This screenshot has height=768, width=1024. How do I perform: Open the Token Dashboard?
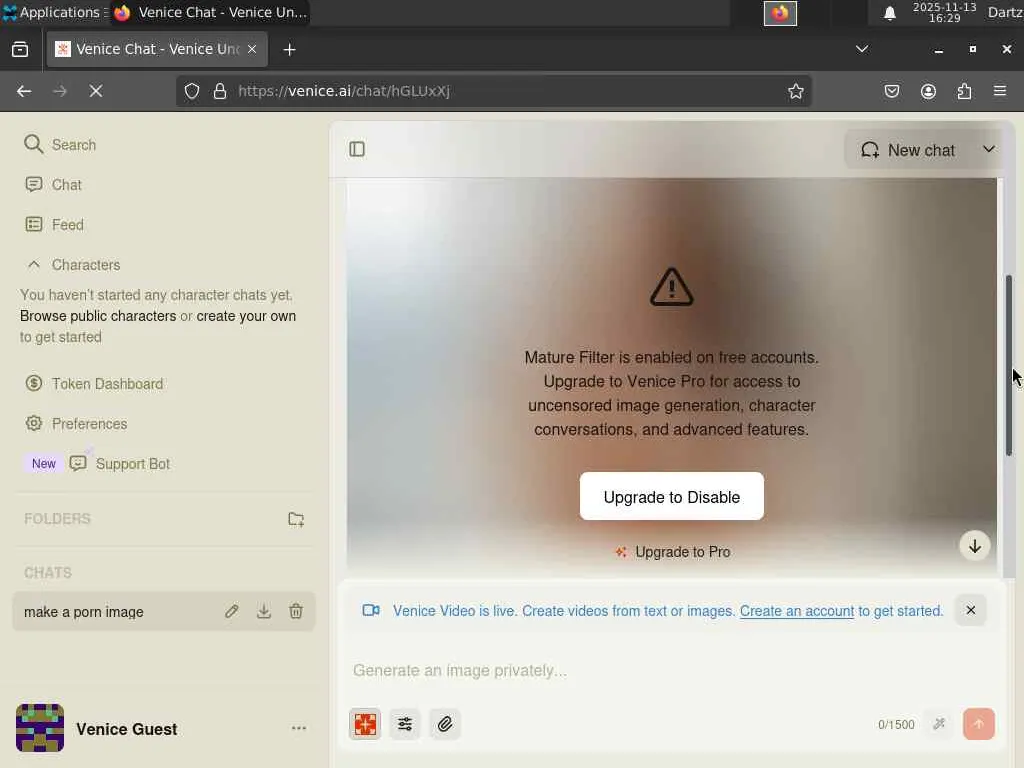coord(94,383)
